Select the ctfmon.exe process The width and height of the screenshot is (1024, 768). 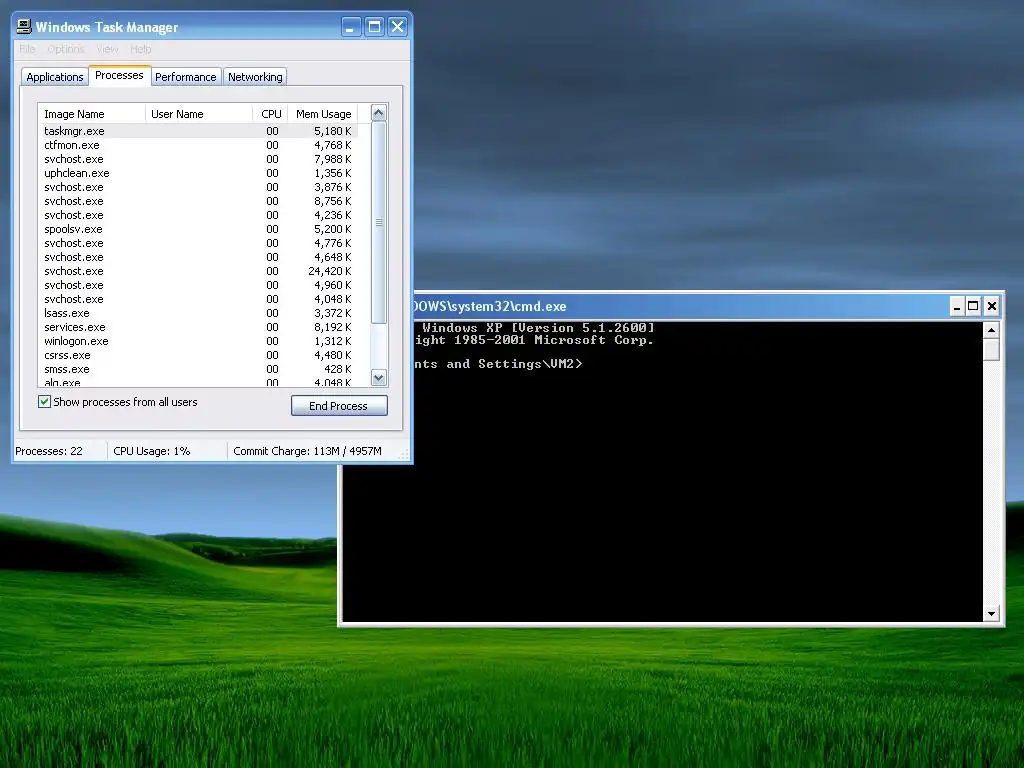click(198, 145)
